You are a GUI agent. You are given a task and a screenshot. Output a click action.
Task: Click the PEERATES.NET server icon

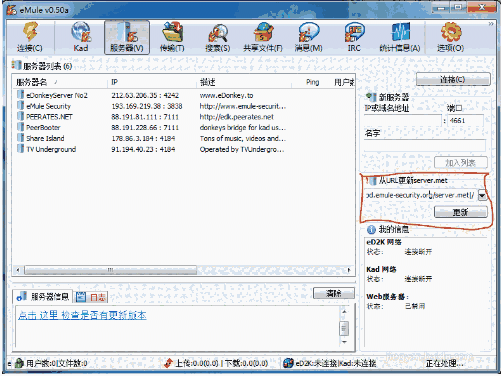pos(21,117)
